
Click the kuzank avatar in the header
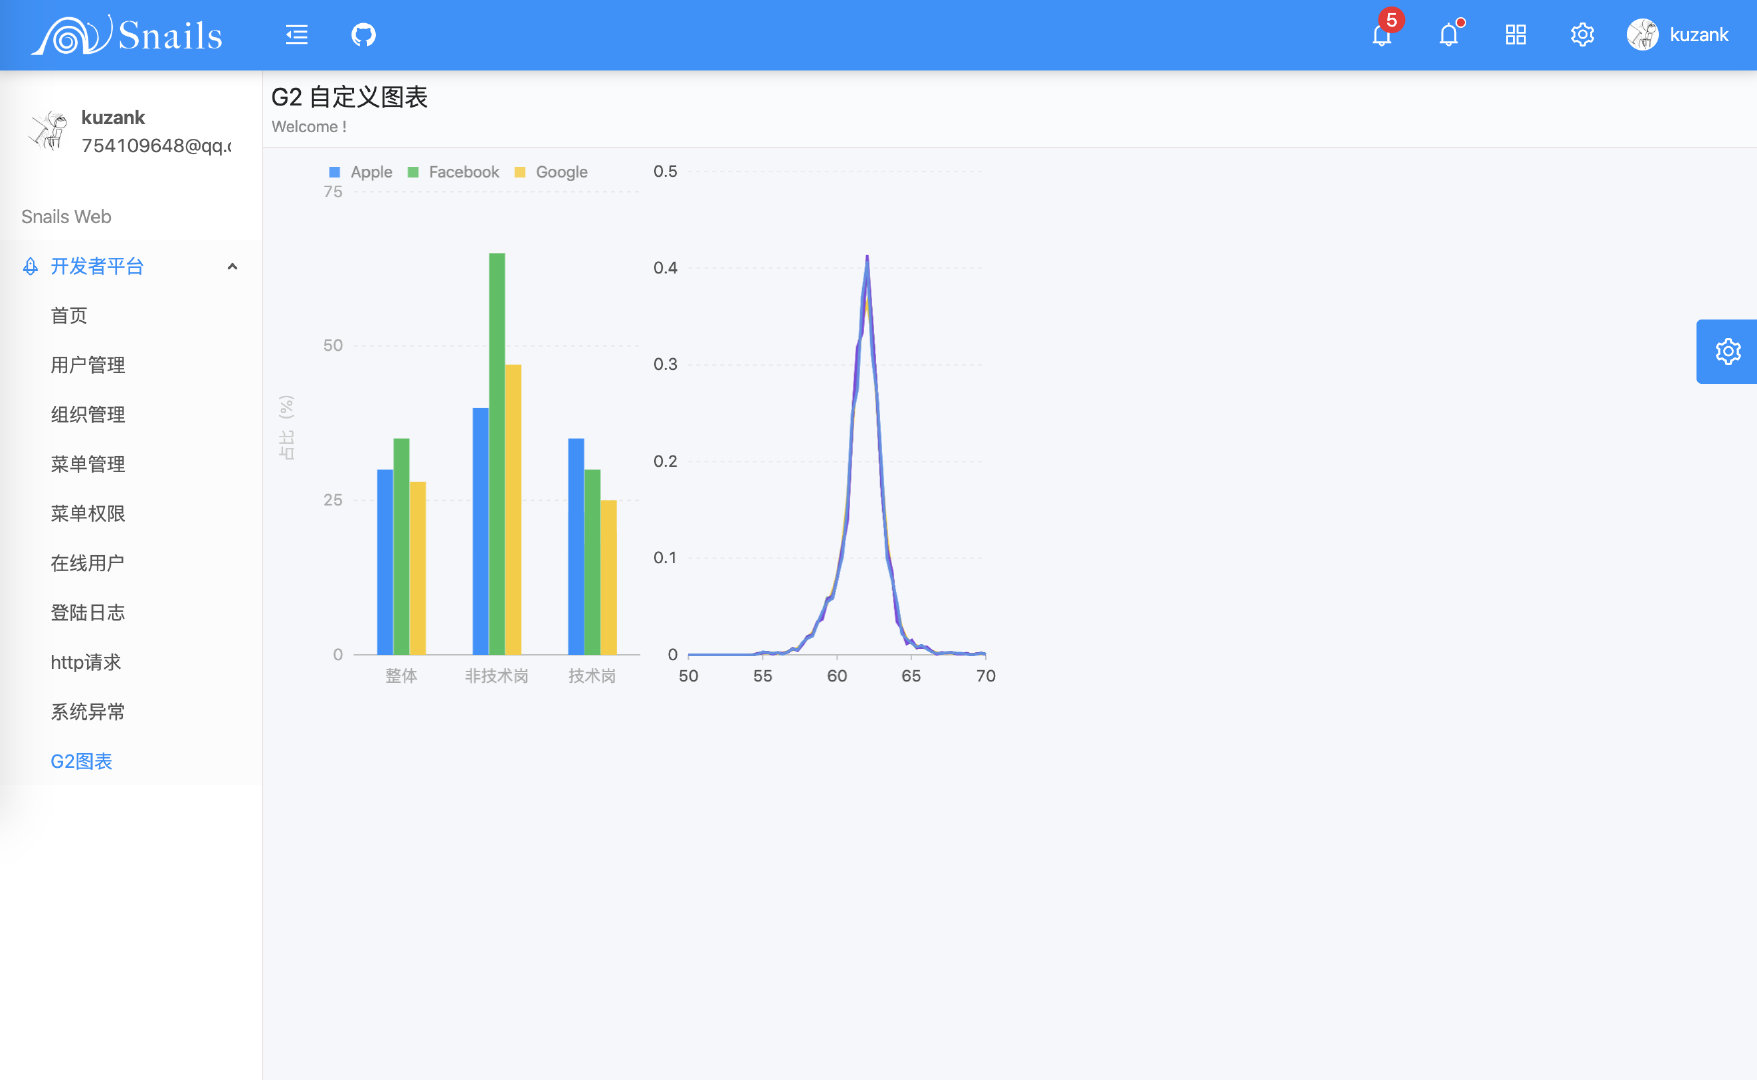click(x=1643, y=35)
